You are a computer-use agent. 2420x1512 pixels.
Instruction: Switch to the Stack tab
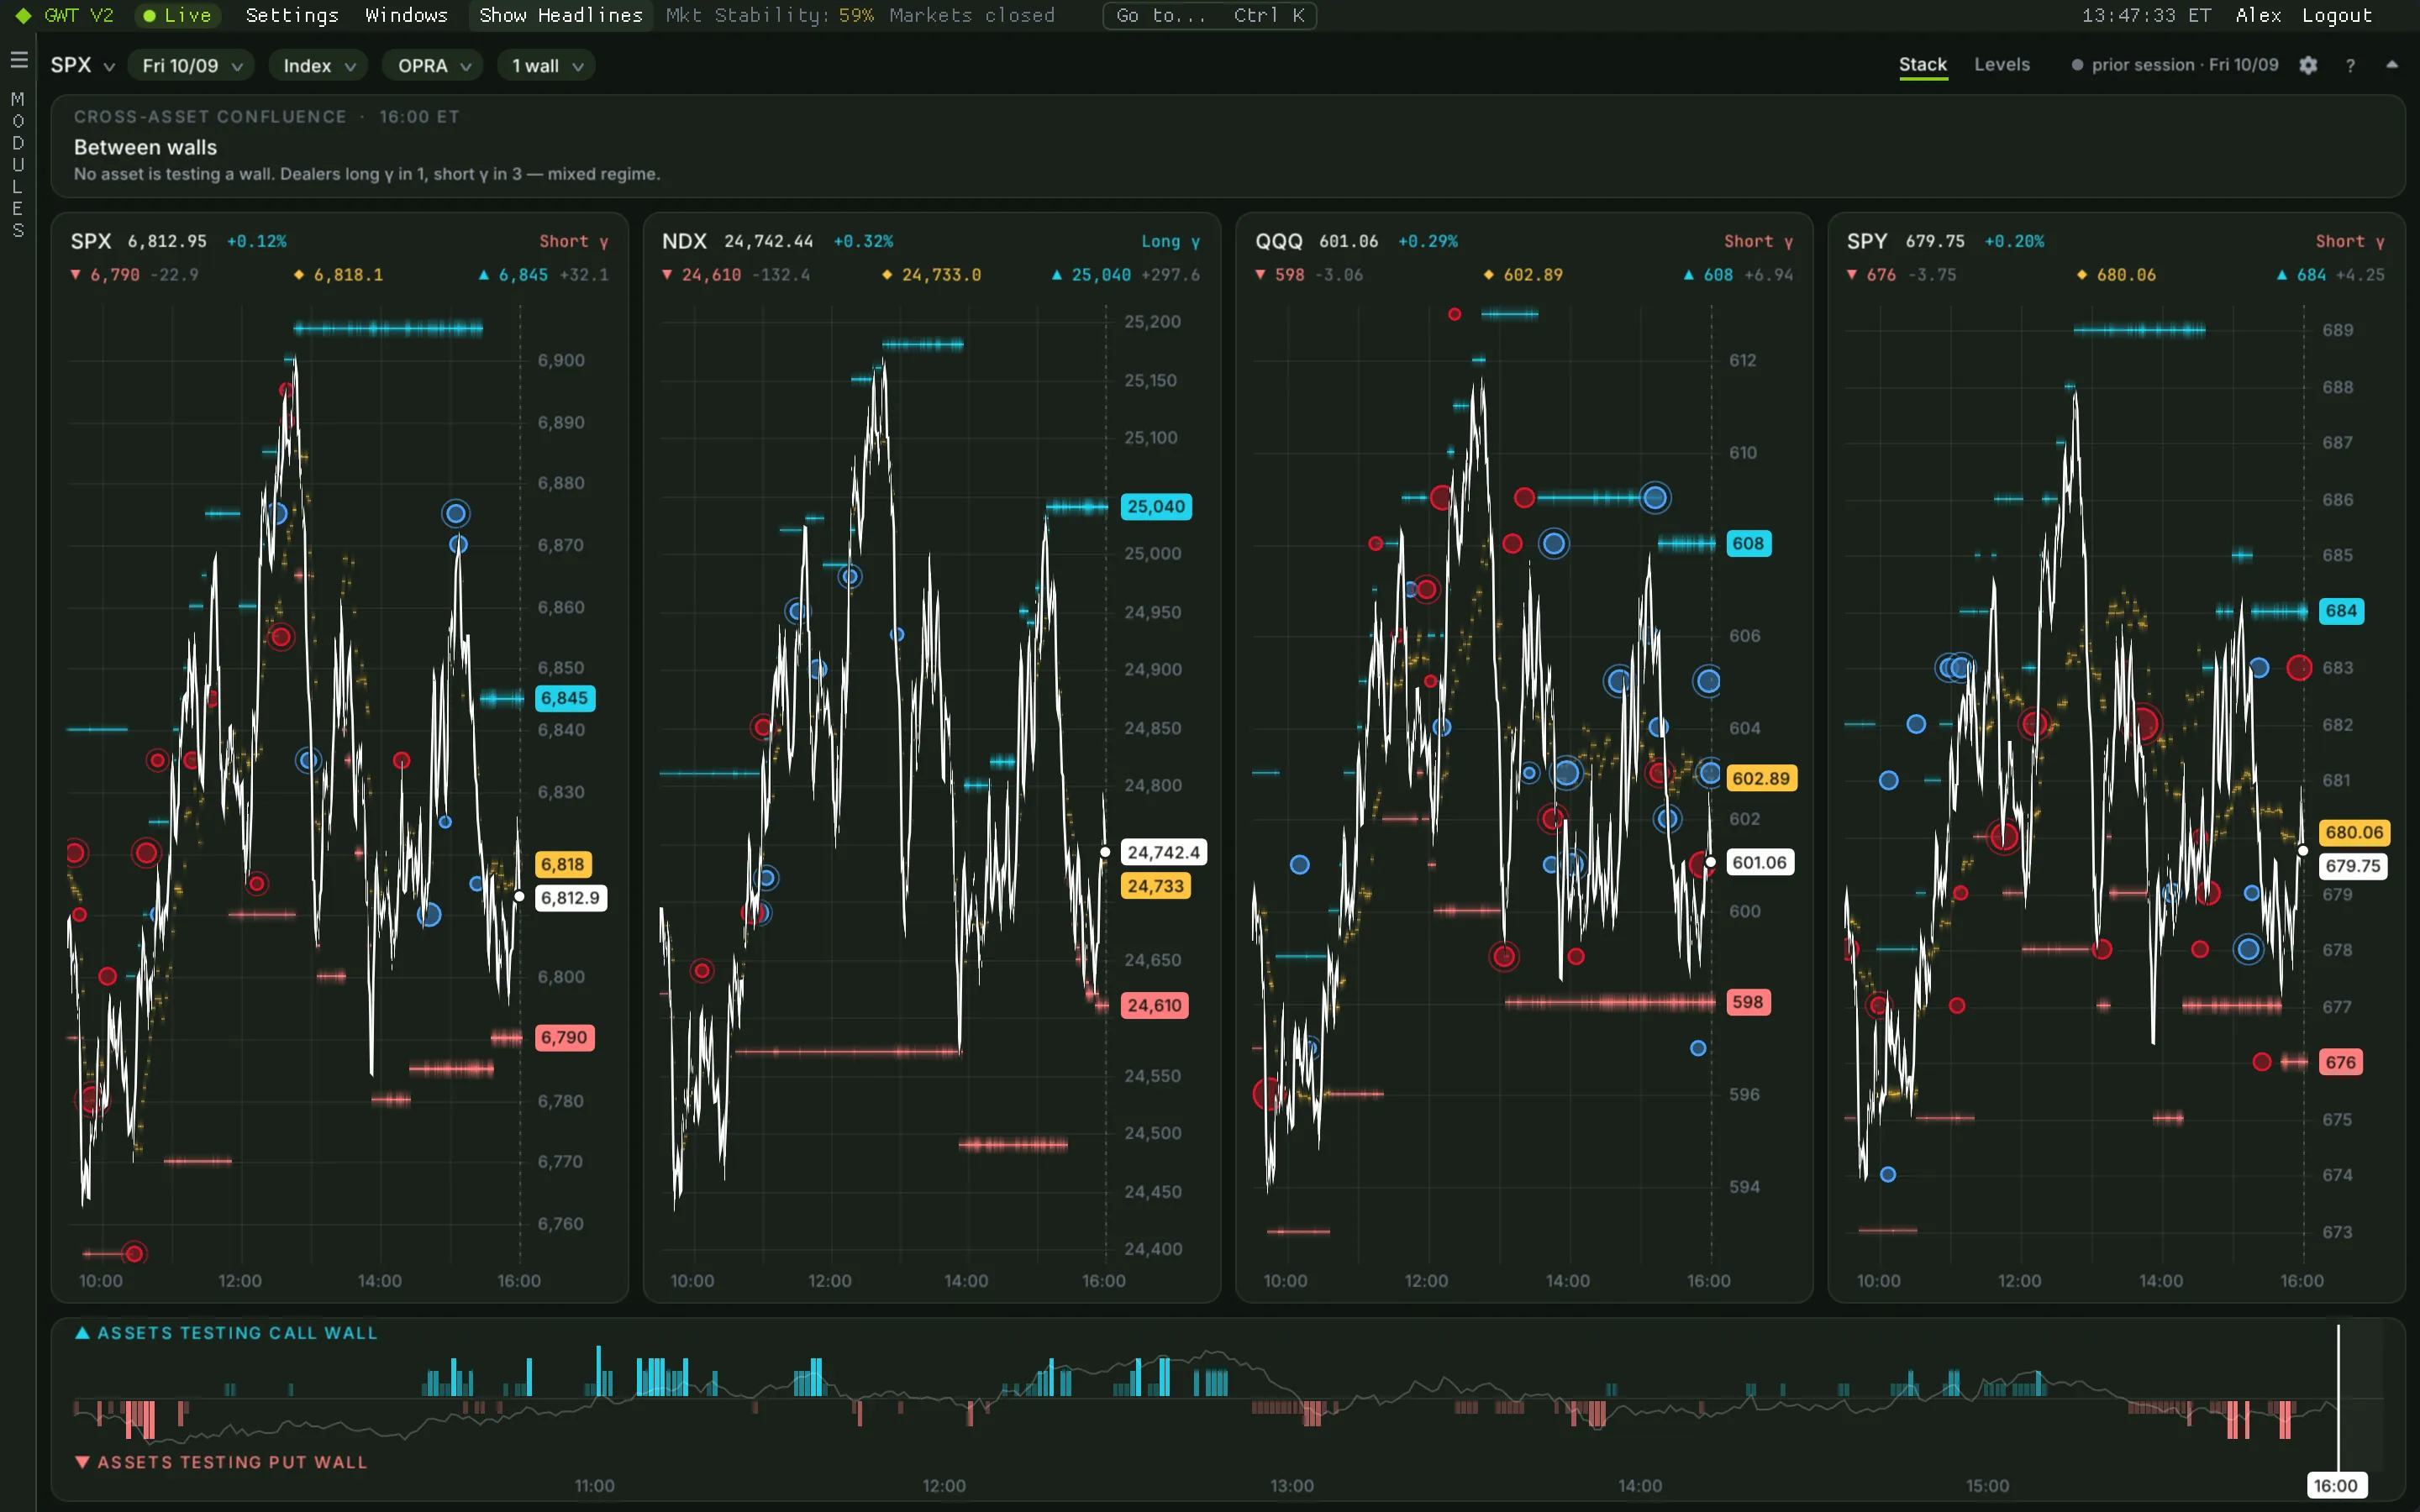coord(1923,65)
